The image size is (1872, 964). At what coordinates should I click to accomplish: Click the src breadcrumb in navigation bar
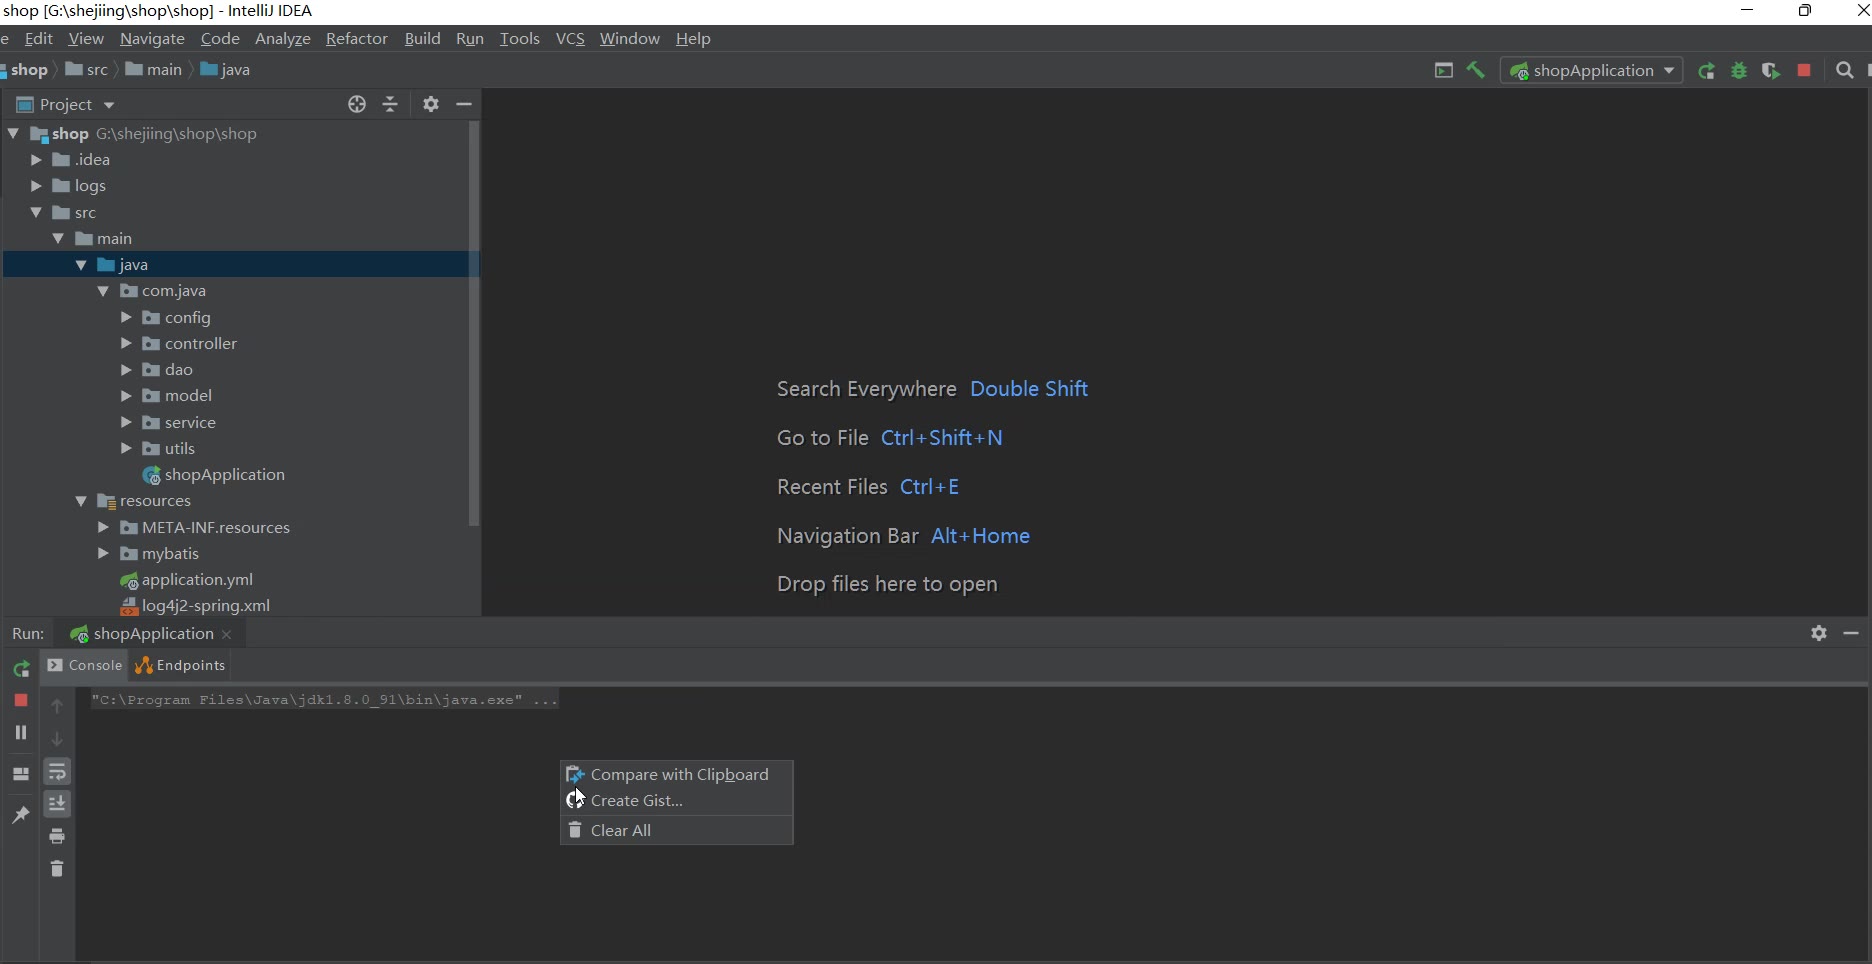(87, 69)
